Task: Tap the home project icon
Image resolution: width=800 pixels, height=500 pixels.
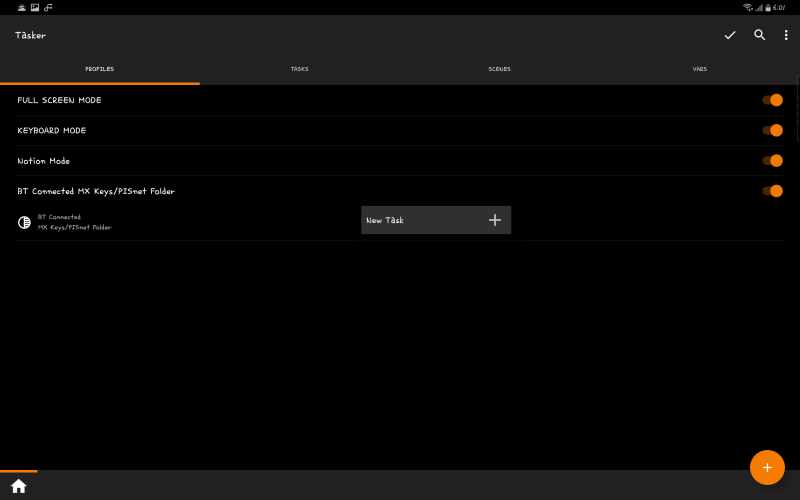Action: click(19, 486)
